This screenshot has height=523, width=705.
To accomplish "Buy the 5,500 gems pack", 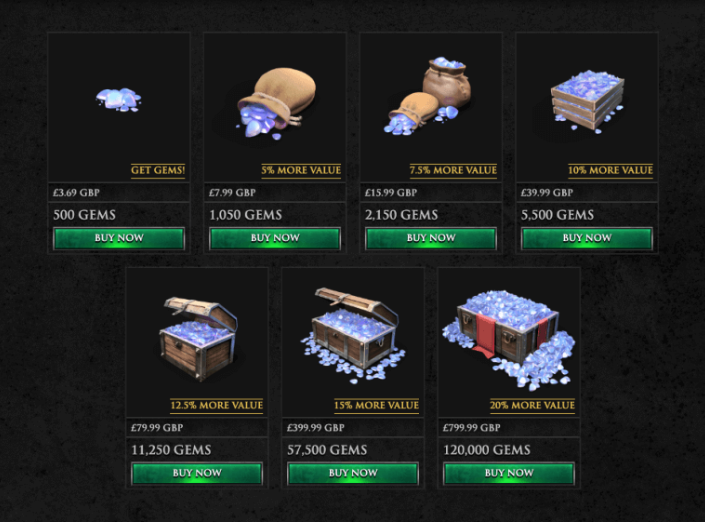I will tap(587, 238).
